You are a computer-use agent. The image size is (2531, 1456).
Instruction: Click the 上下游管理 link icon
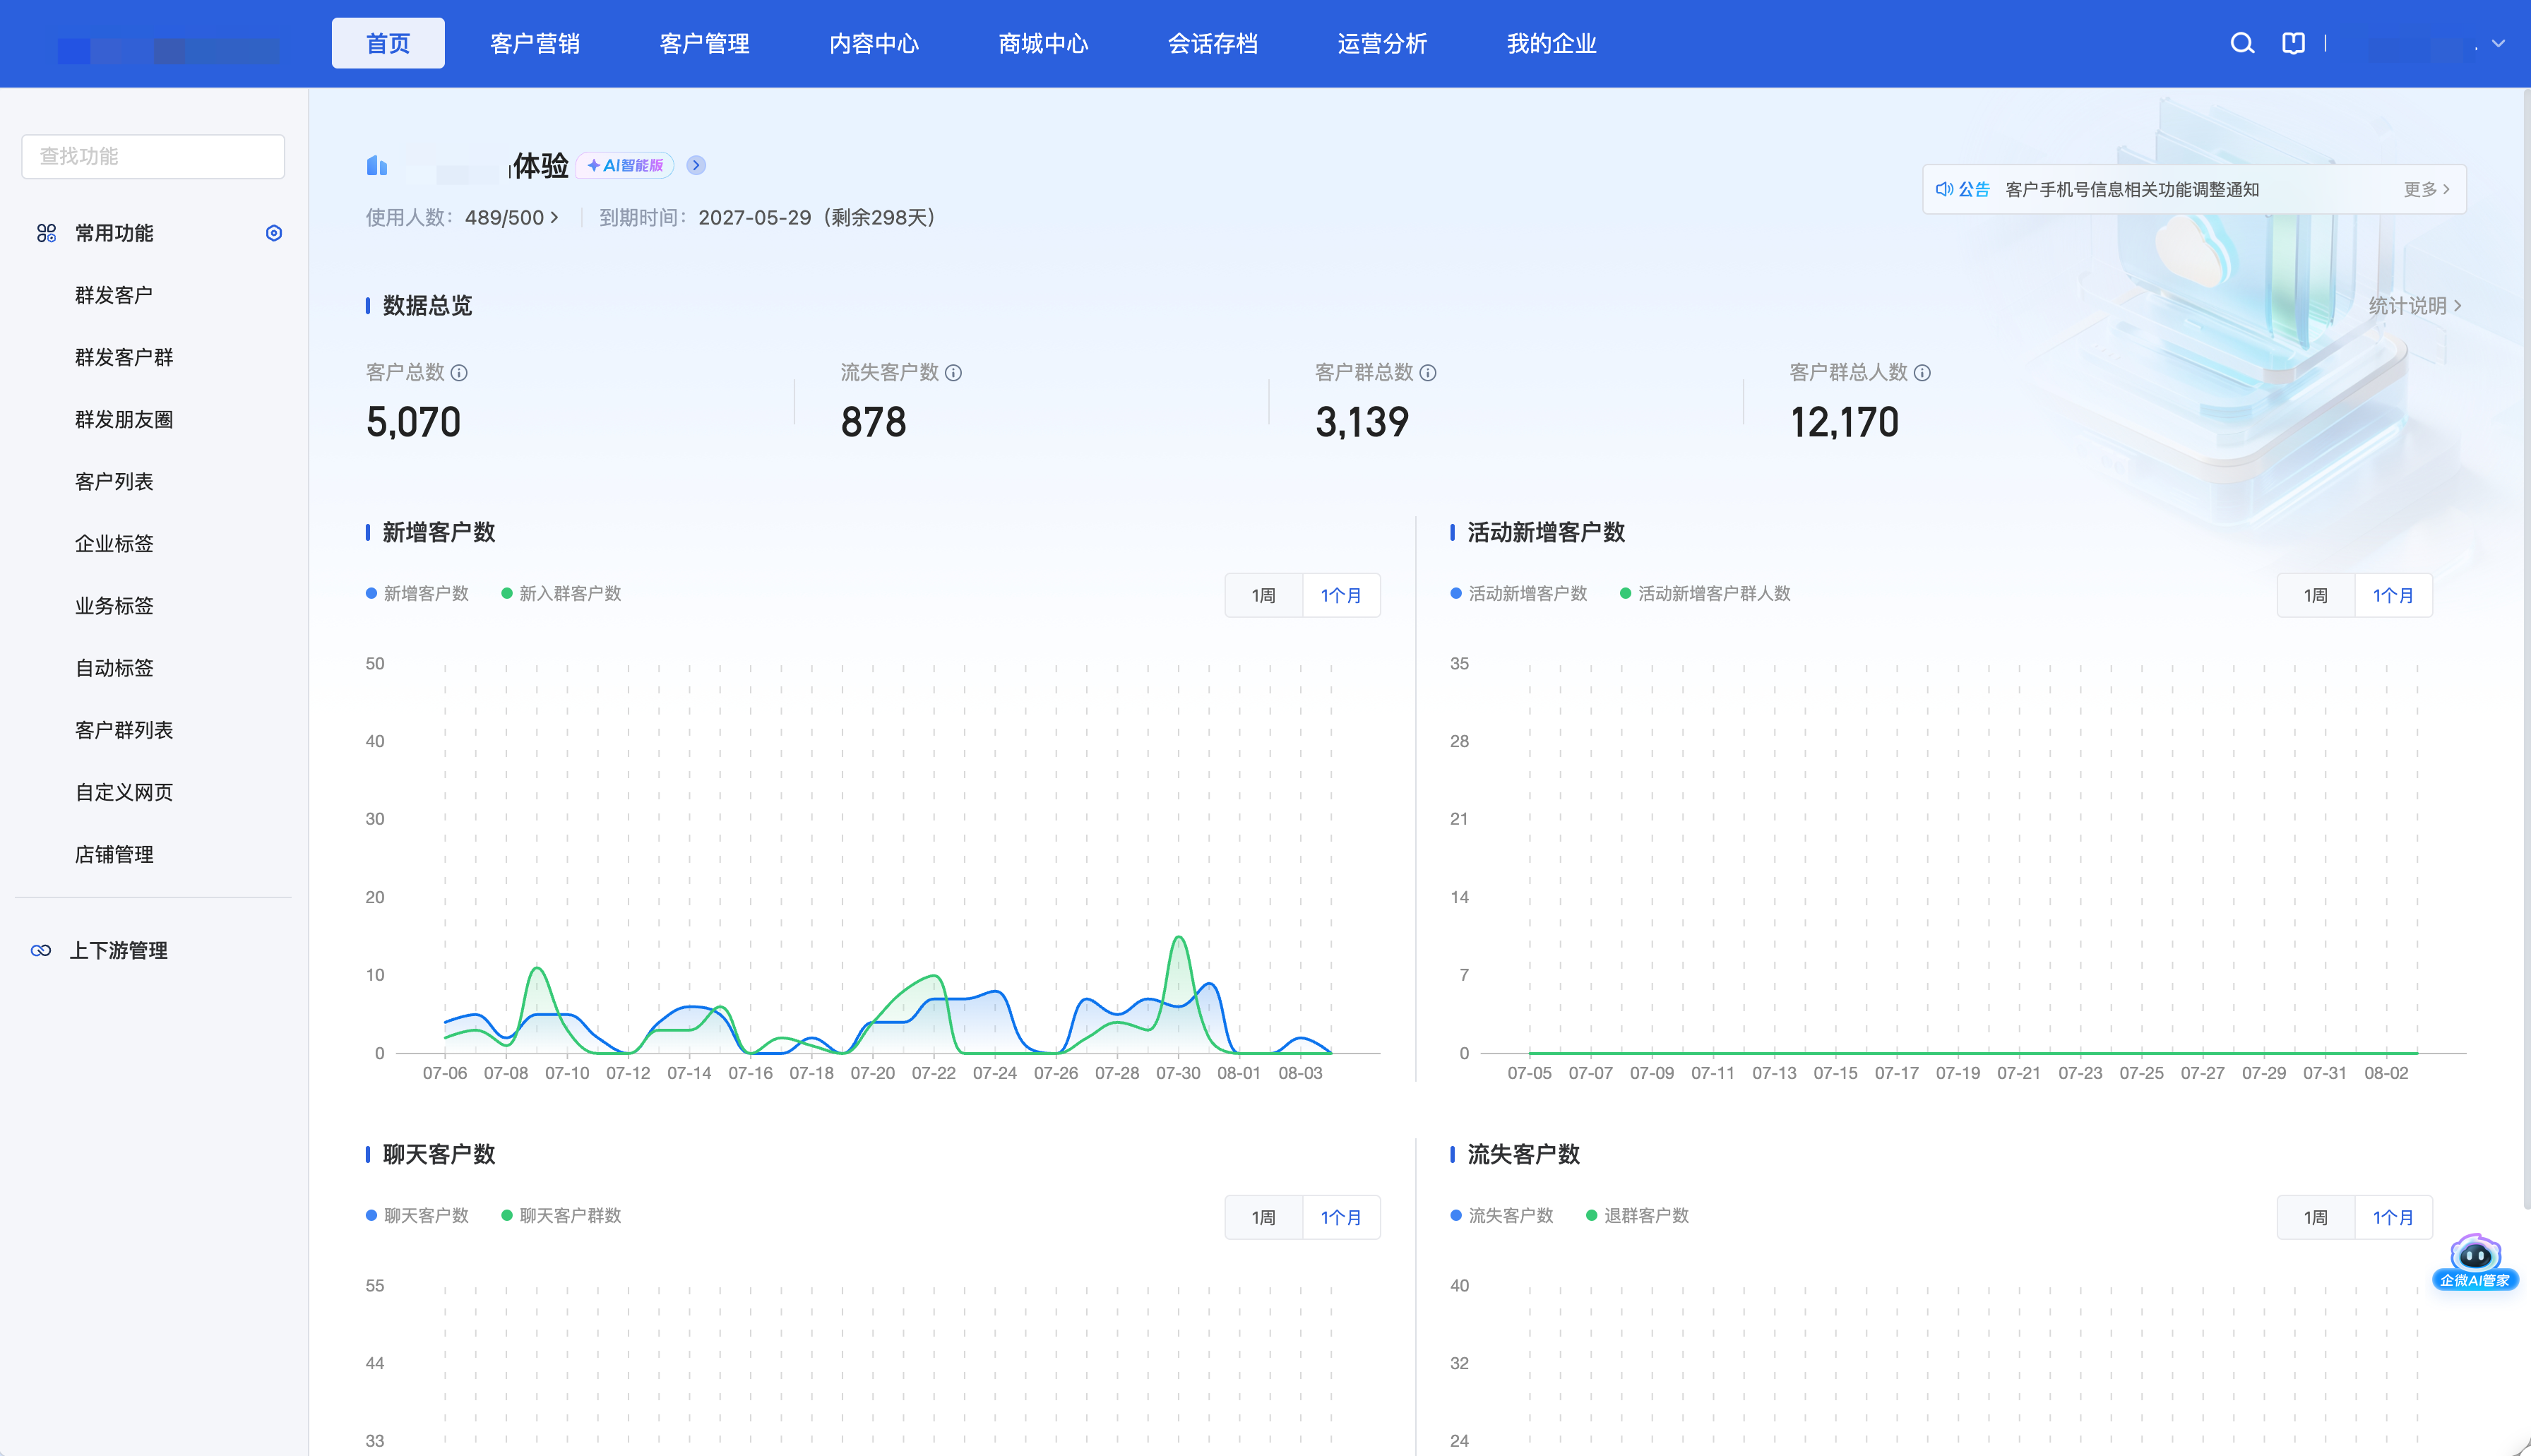coord(41,950)
